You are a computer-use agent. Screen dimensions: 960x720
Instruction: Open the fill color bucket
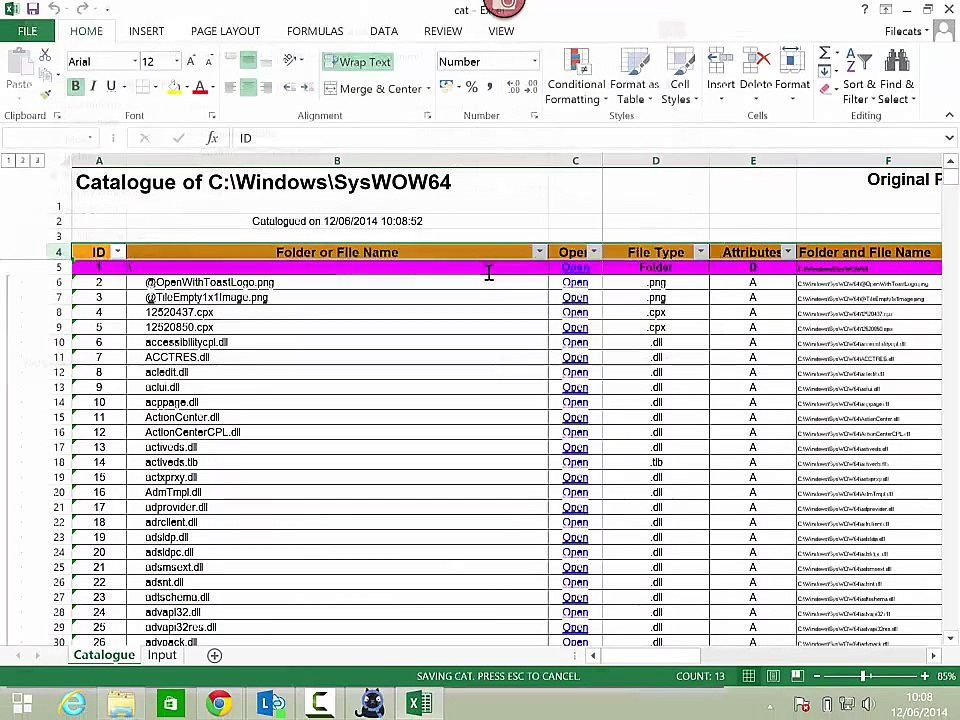(x=174, y=87)
